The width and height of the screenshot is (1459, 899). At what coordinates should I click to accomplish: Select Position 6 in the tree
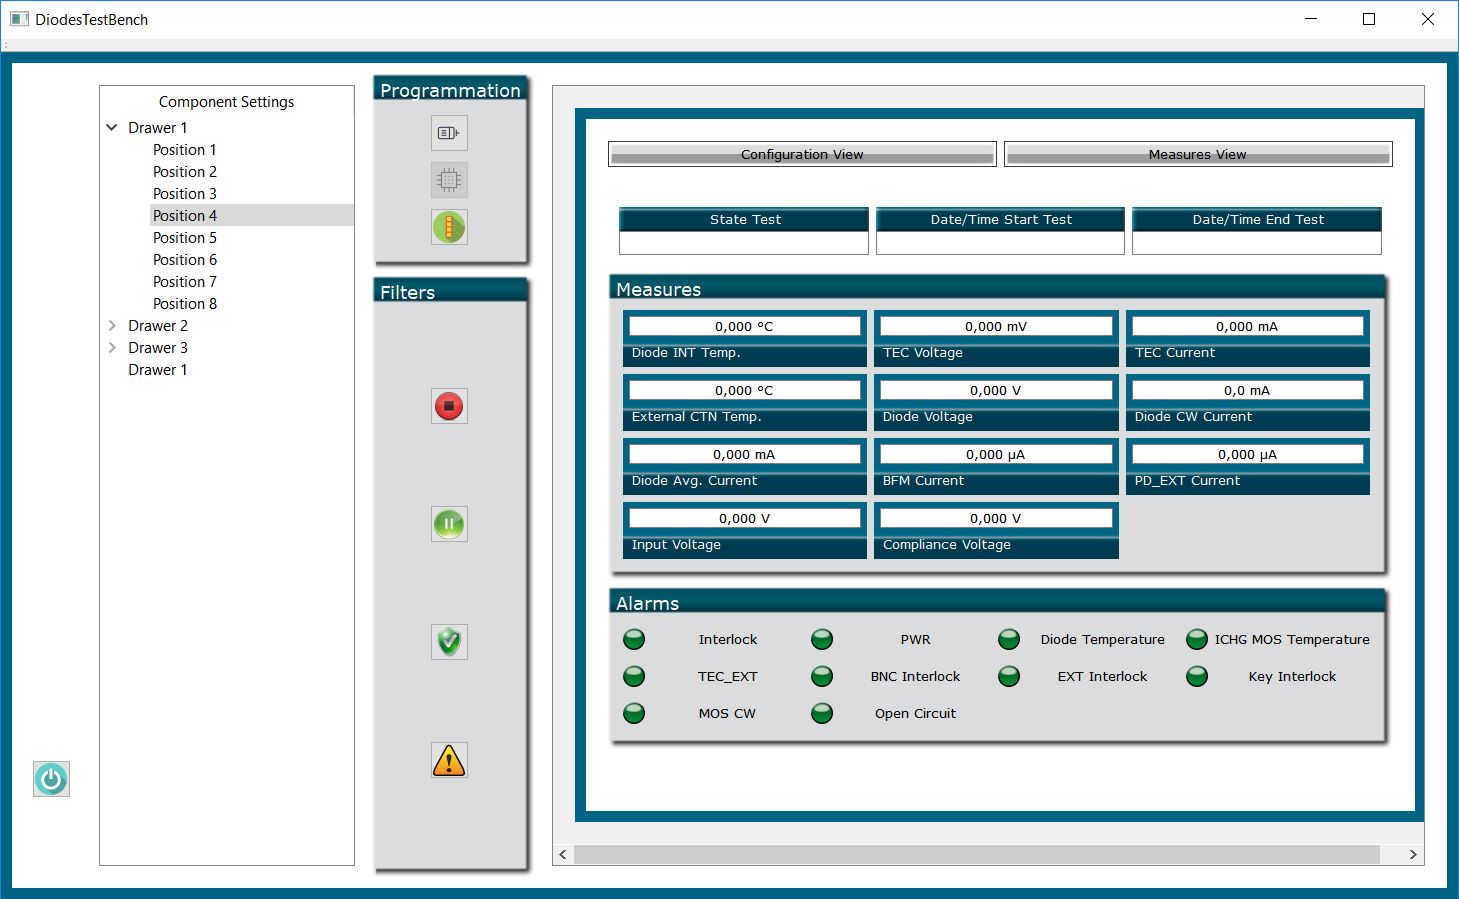[185, 260]
